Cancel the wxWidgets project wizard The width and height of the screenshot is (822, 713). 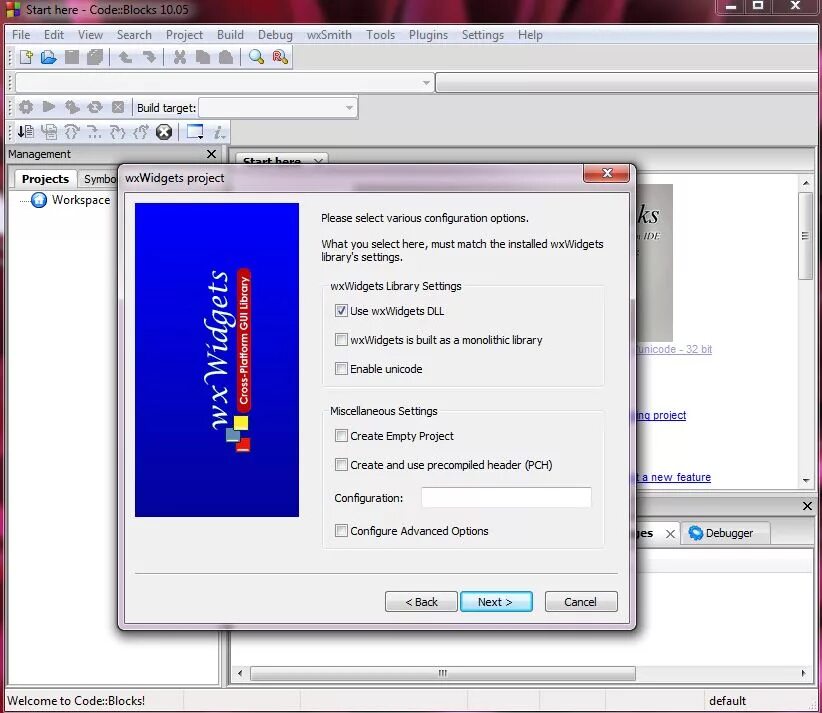pos(581,602)
